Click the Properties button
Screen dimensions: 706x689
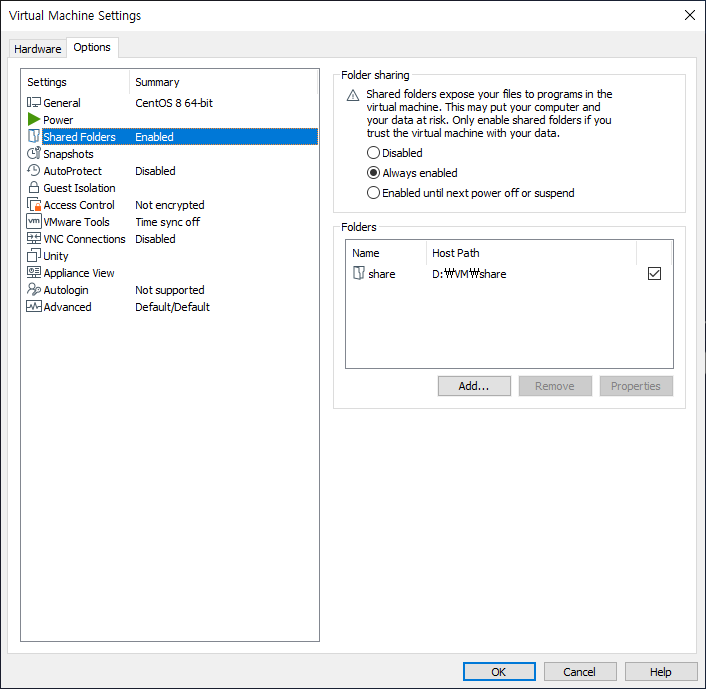(636, 386)
